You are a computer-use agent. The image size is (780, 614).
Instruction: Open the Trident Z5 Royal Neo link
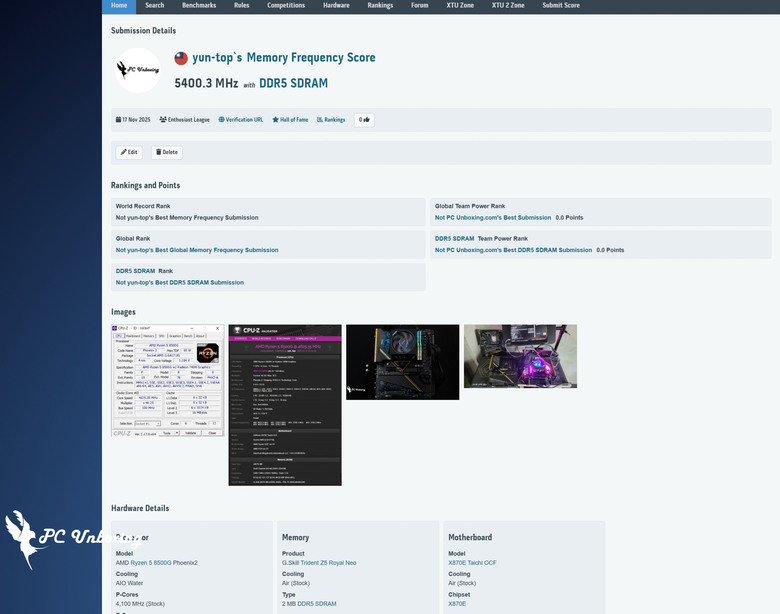click(328, 563)
